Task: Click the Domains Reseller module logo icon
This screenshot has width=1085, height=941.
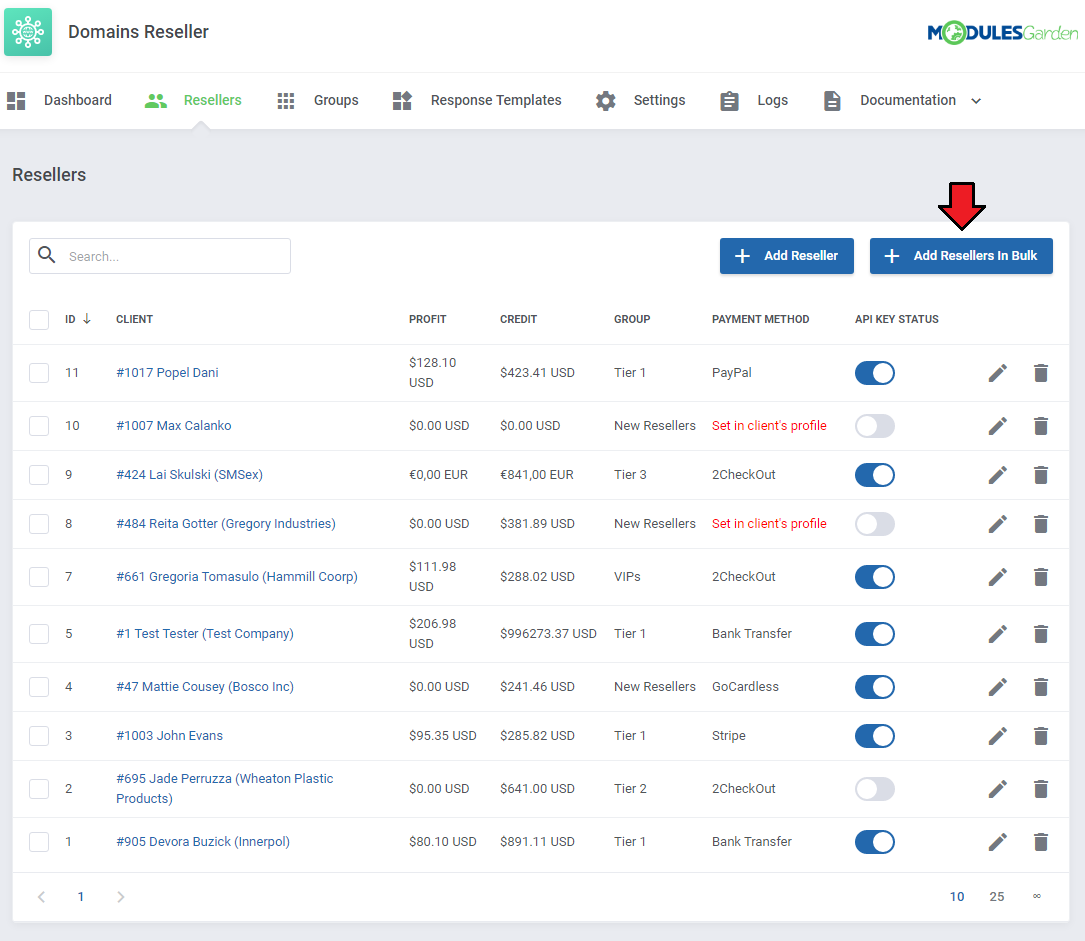Action: pyautogui.click(x=28, y=32)
